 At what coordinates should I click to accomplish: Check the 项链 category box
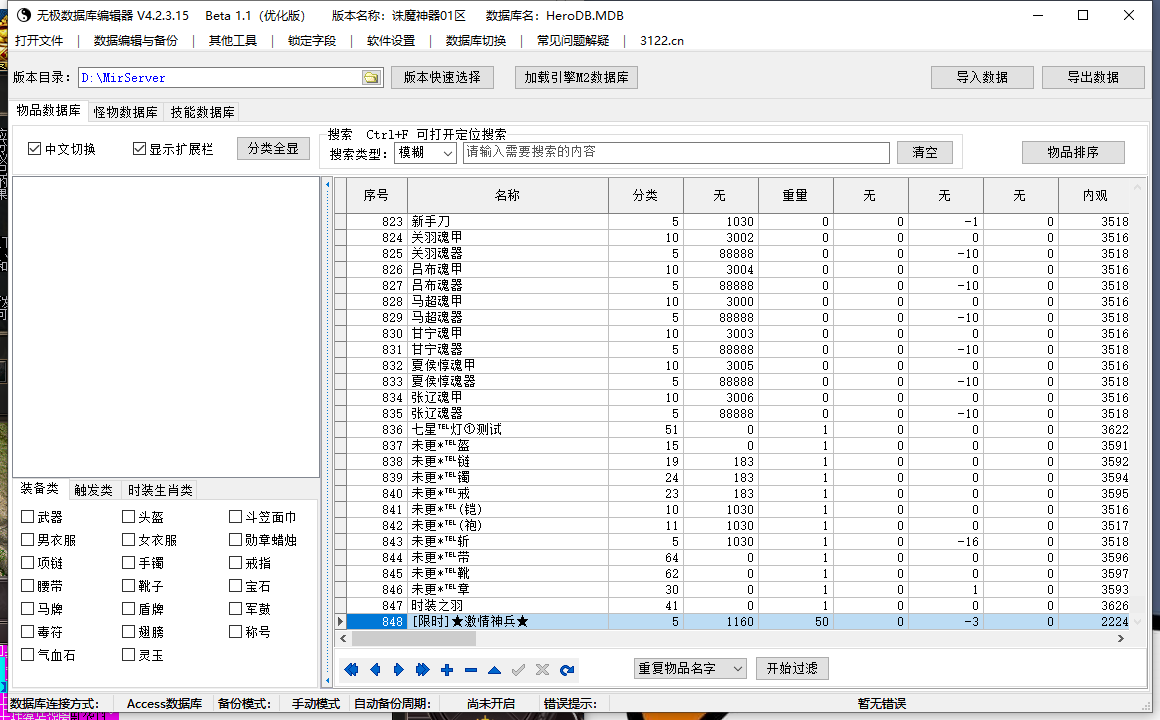[x=27, y=562]
